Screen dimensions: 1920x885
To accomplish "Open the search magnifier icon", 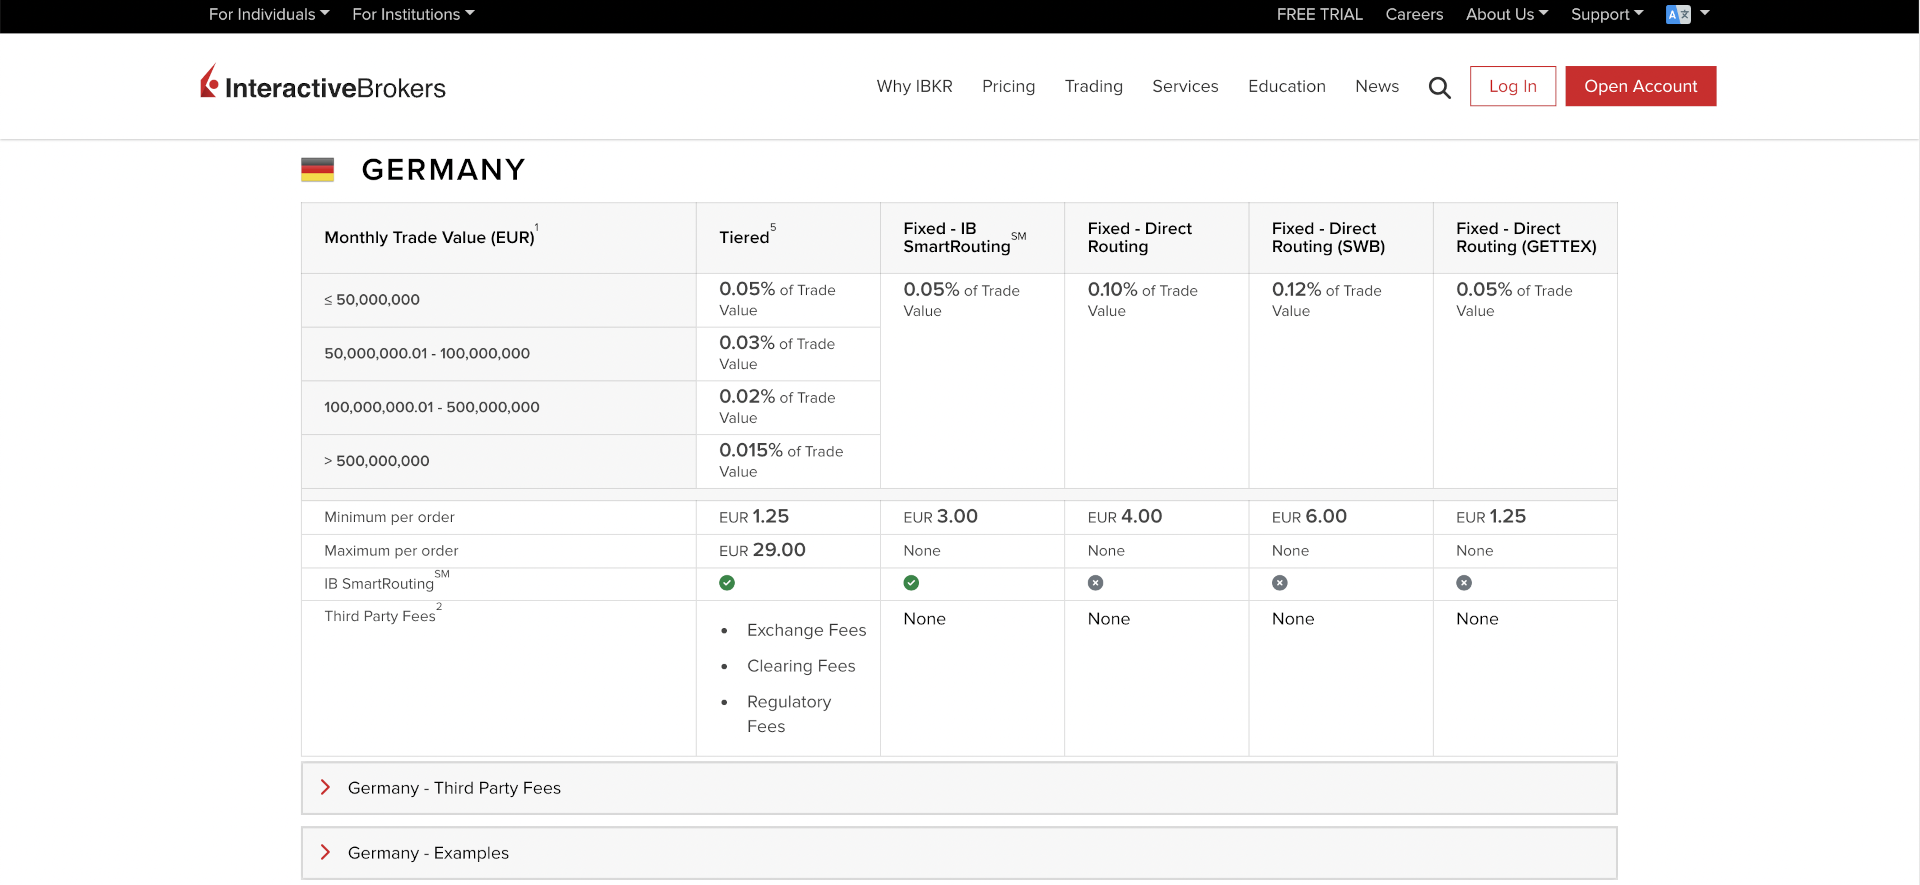I will (x=1439, y=88).
